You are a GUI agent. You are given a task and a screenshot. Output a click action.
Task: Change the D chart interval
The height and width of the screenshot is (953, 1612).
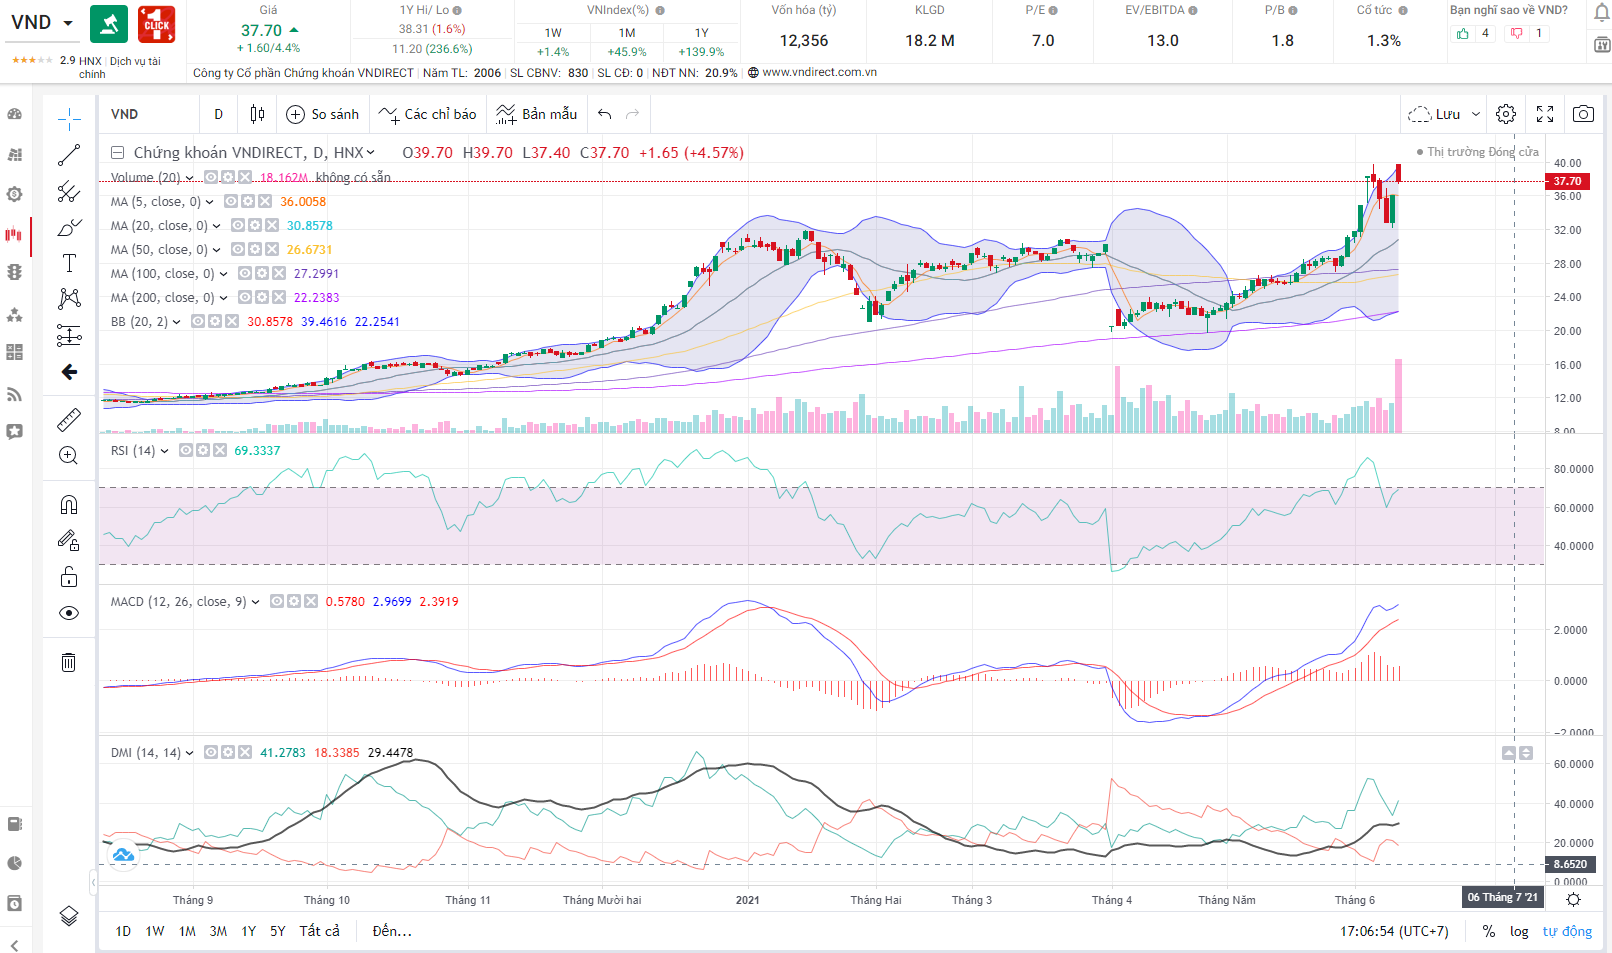click(x=218, y=114)
